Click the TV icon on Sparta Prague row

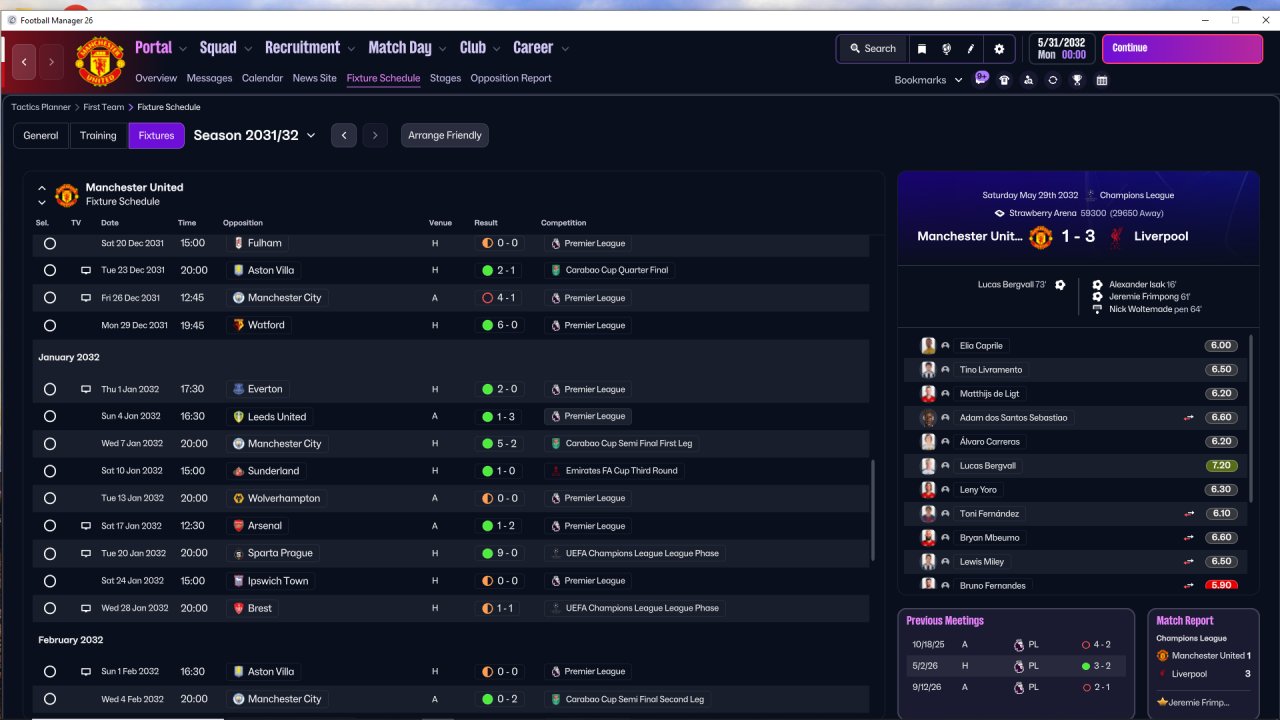click(86, 553)
